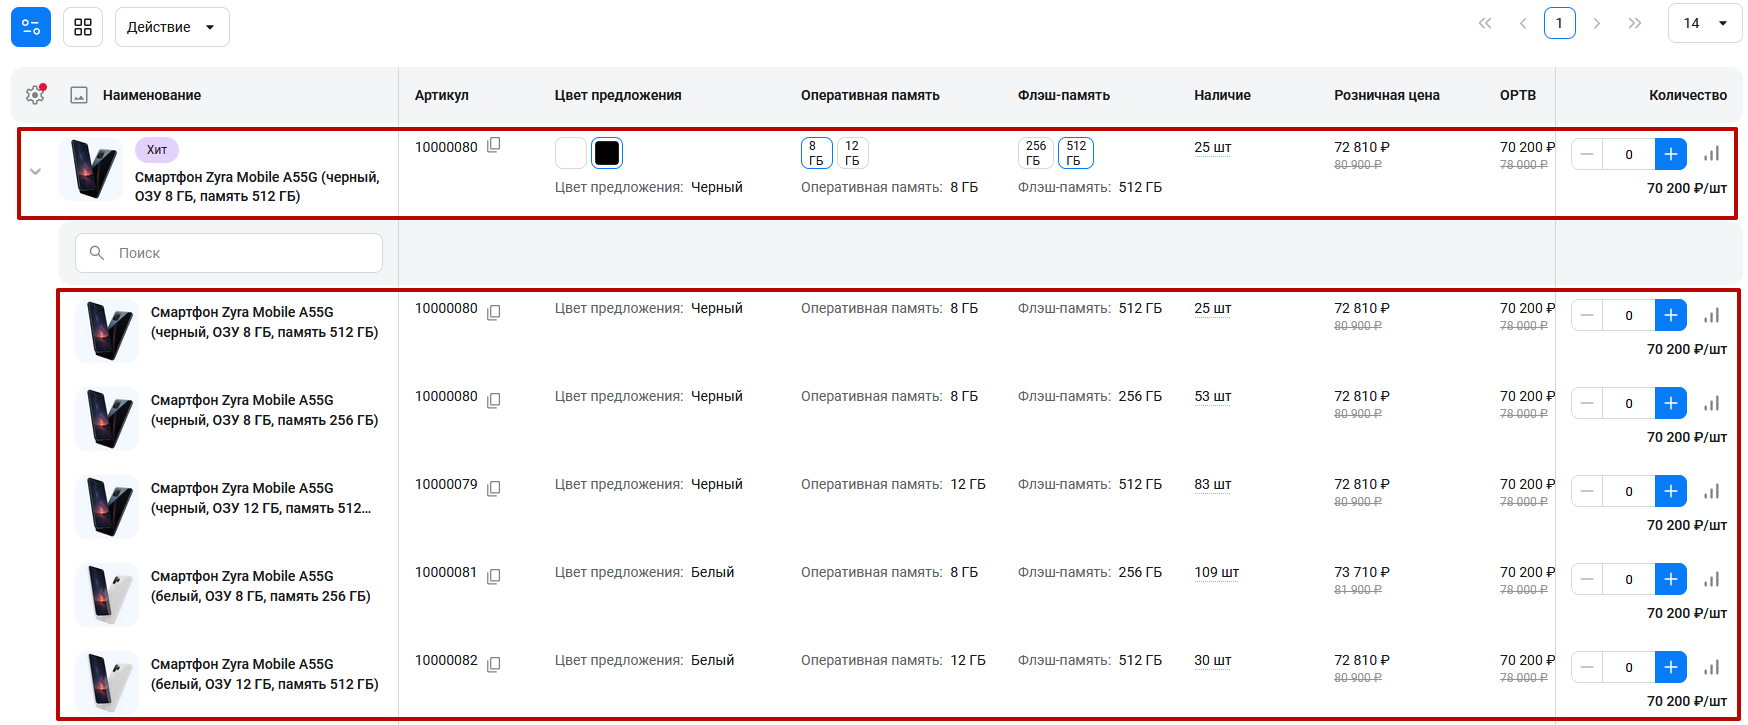1748x725 pixels.
Task: Select 256 GB flash memory option
Action: coord(1035,153)
